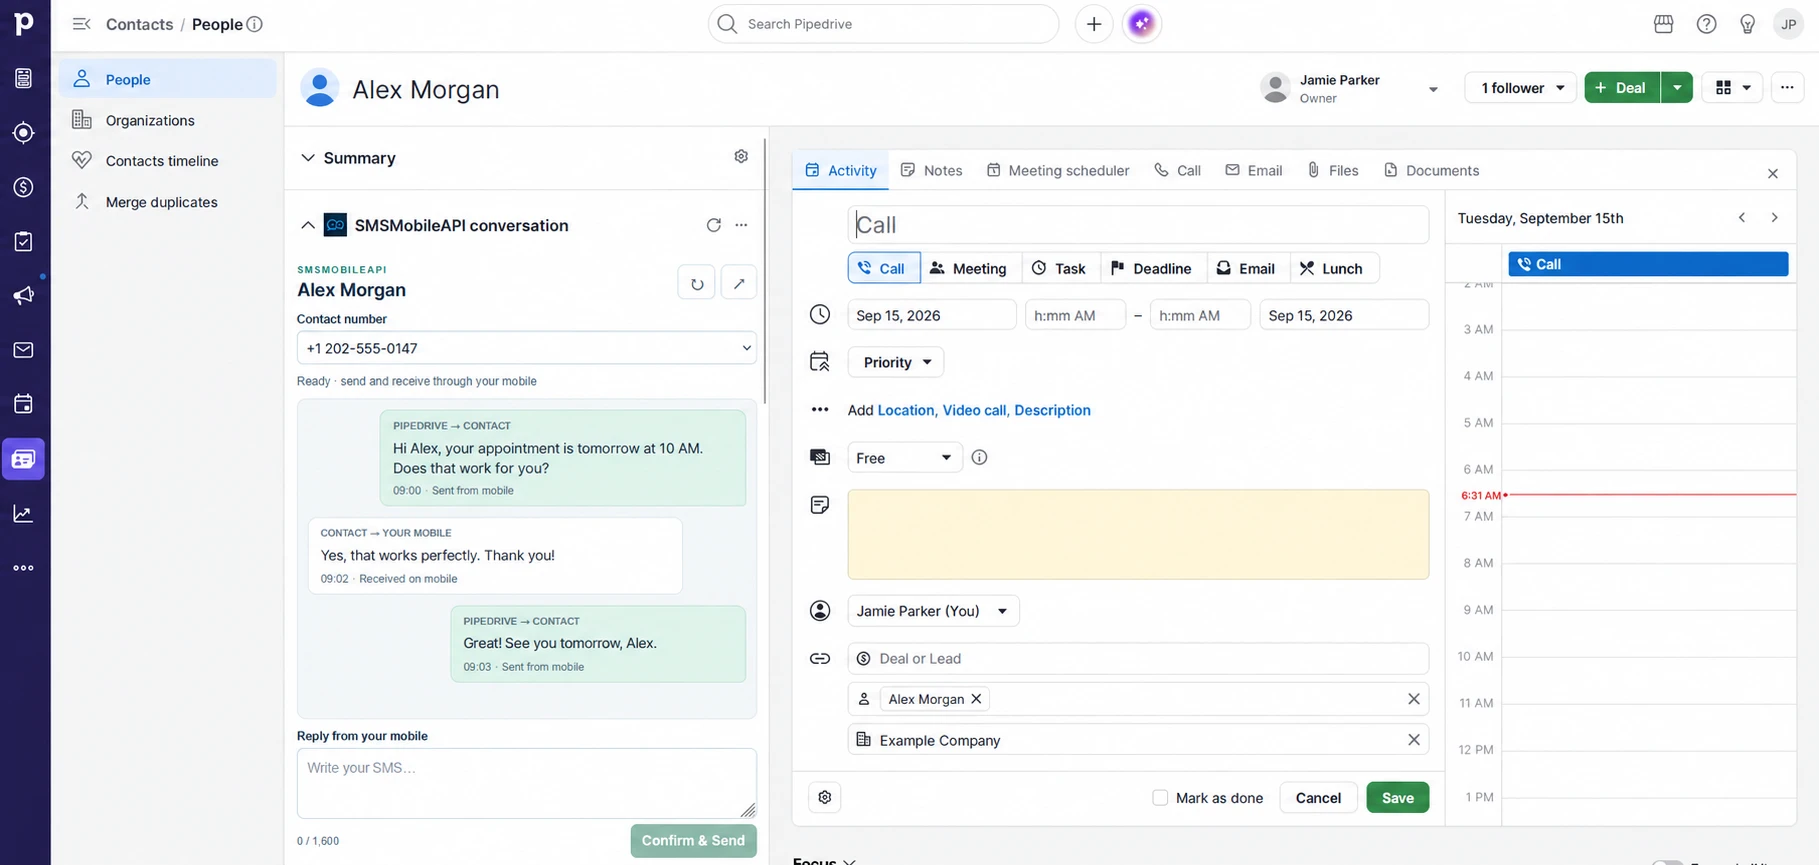1819x865 pixels.
Task: Click Confirm & Send button
Action: (x=693, y=841)
